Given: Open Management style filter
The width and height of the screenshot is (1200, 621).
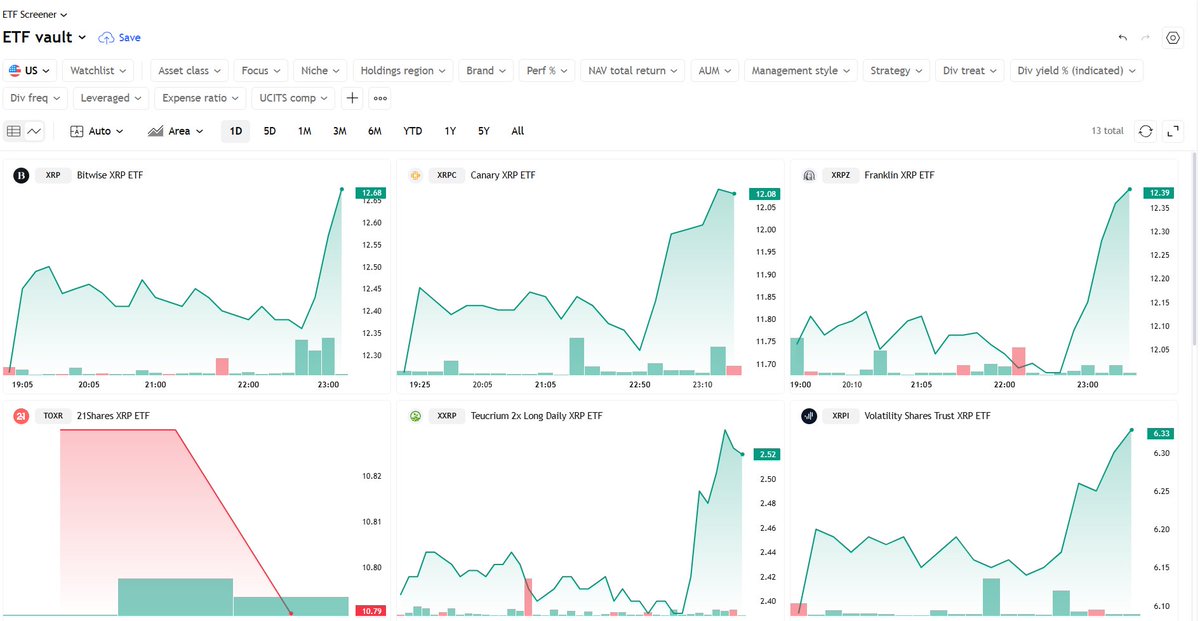Looking at the screenshot, I should coord(801,71).
